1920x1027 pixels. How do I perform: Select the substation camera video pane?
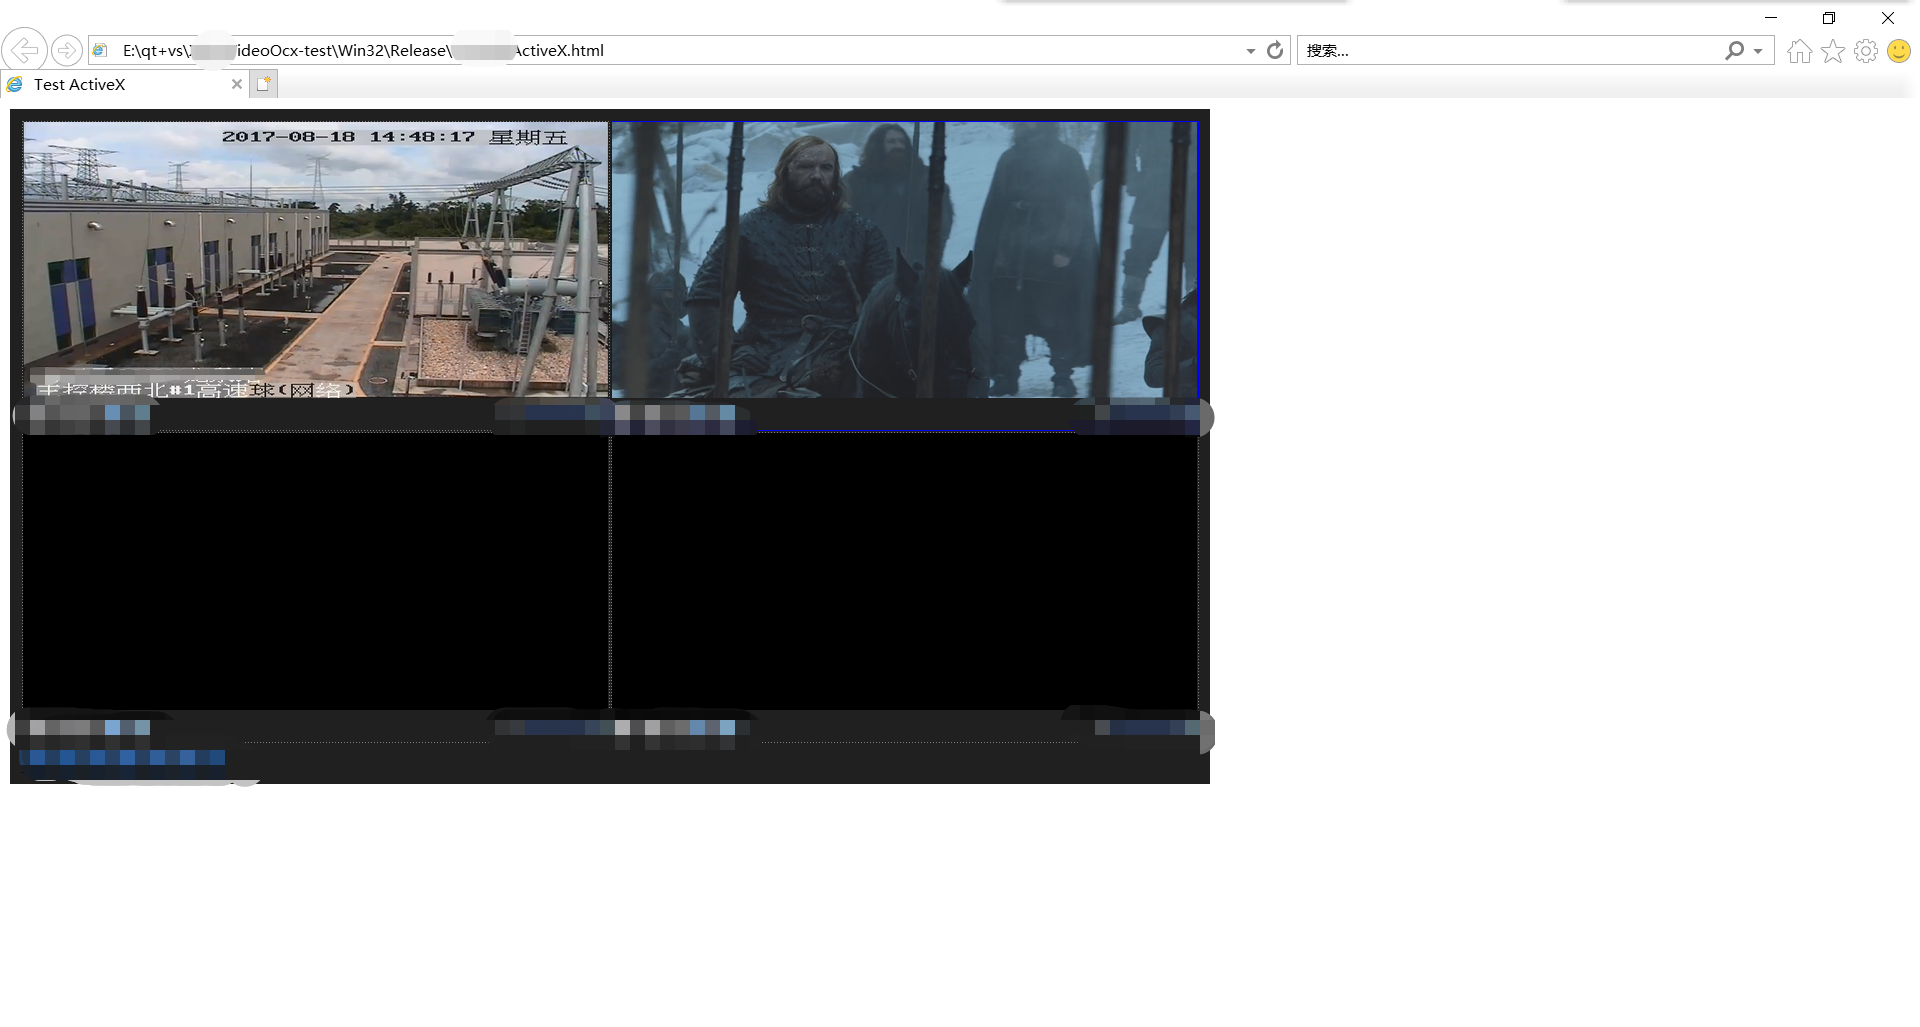coord(316,259)
